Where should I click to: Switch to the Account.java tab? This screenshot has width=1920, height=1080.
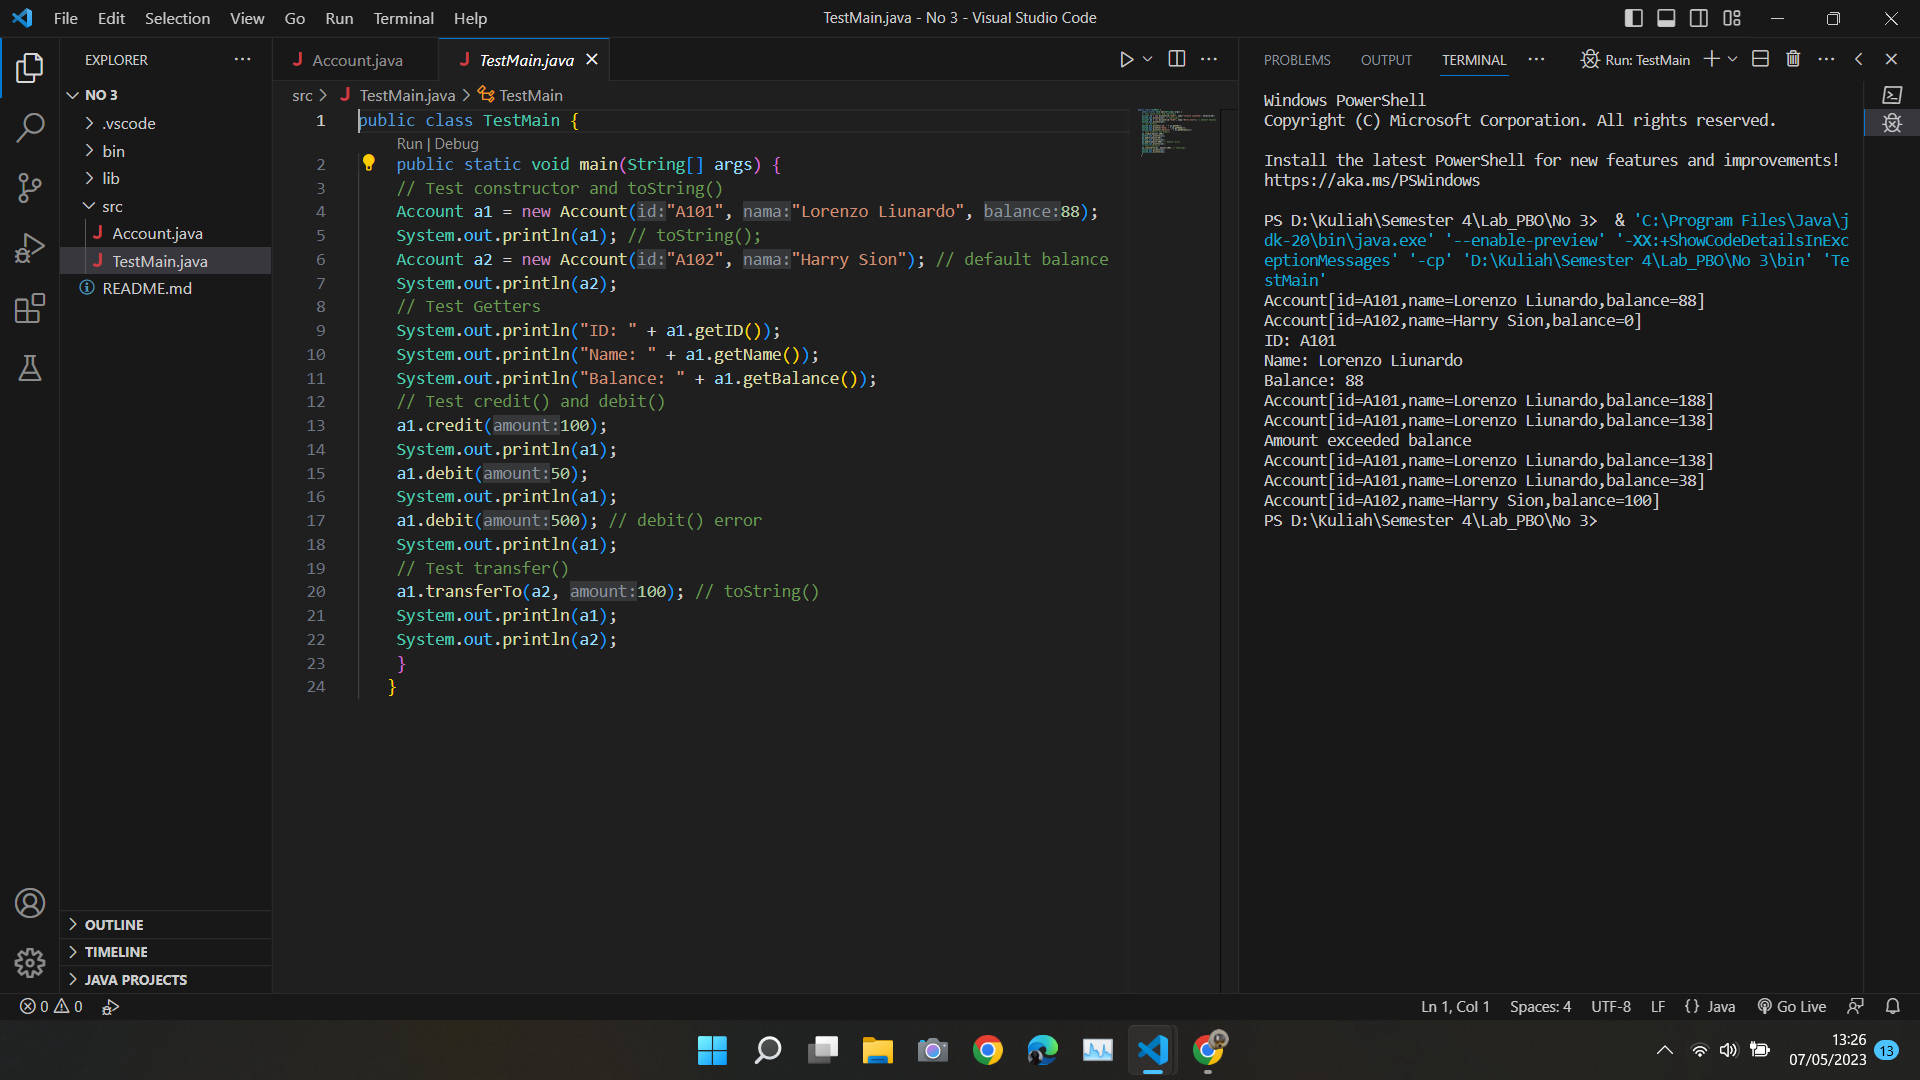point(356,60)
